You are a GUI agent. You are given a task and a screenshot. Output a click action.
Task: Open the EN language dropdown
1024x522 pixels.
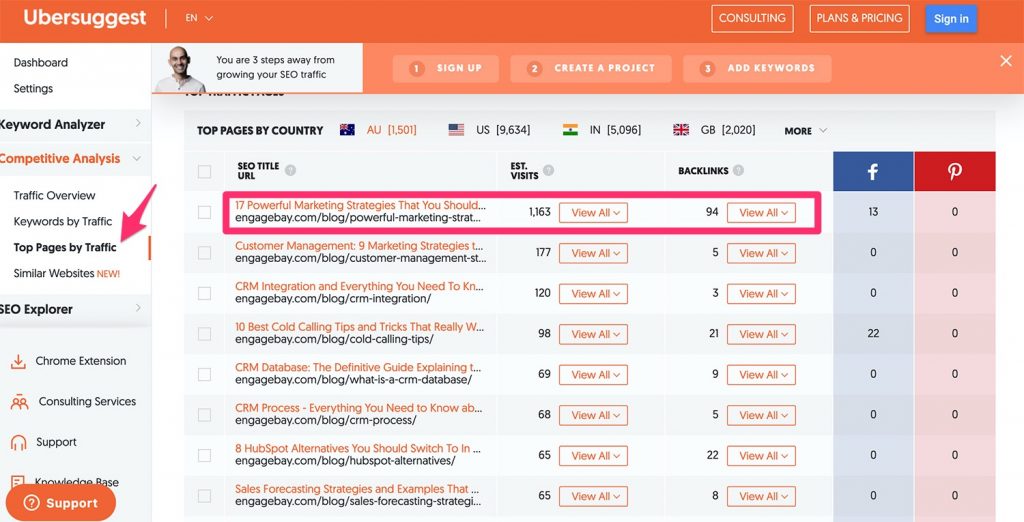(199, 18)
